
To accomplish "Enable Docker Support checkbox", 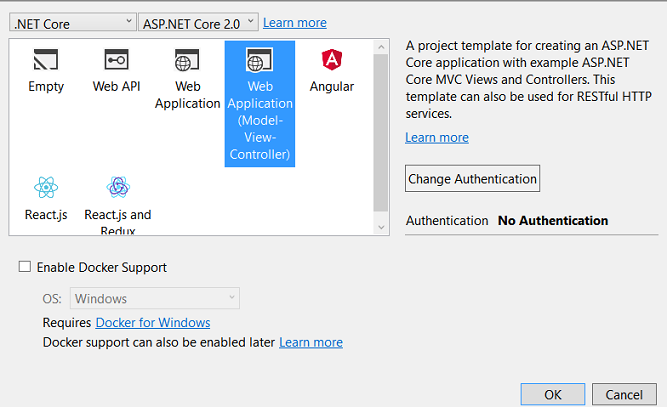I will click(25, 267).
